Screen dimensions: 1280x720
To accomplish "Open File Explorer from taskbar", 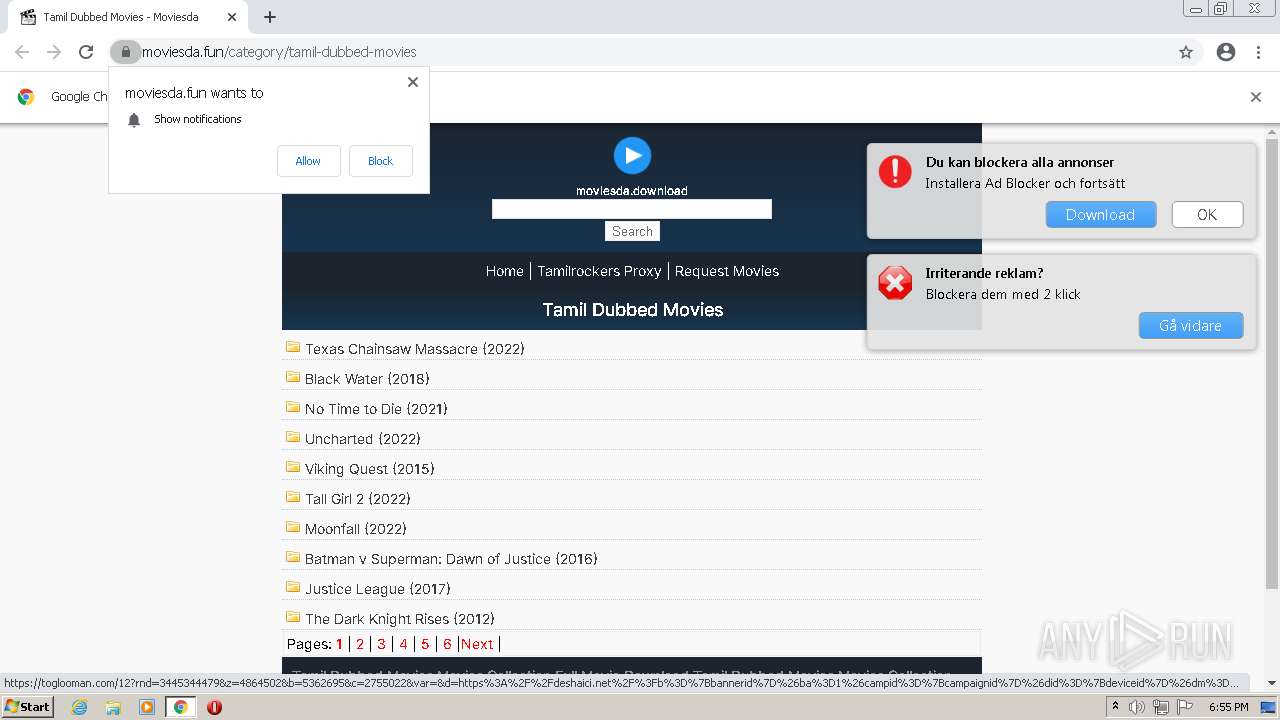I will [x=113, y=707].
